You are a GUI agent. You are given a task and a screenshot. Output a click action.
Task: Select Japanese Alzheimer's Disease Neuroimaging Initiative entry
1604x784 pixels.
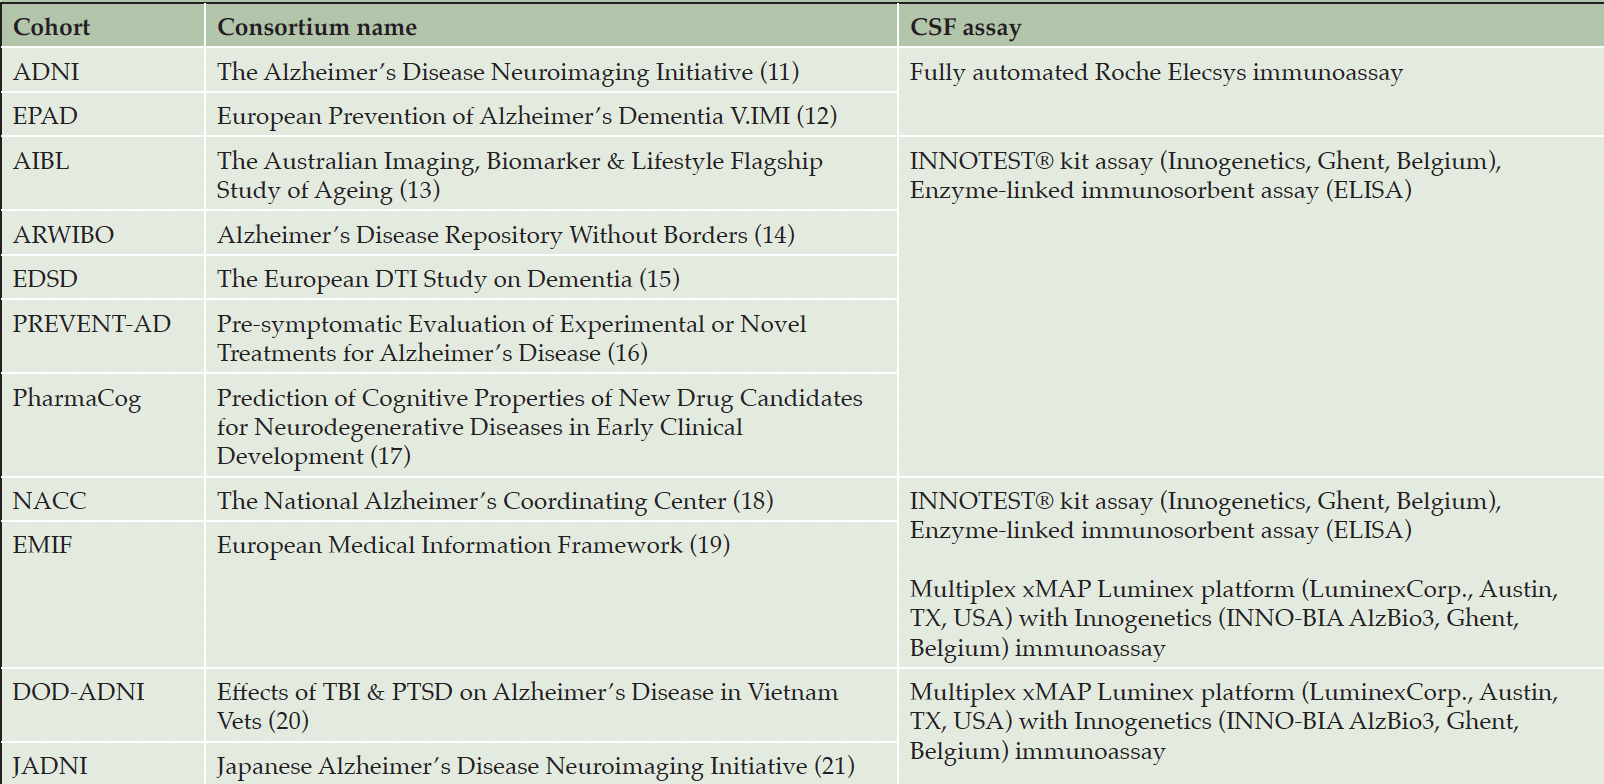click(536, 767)
